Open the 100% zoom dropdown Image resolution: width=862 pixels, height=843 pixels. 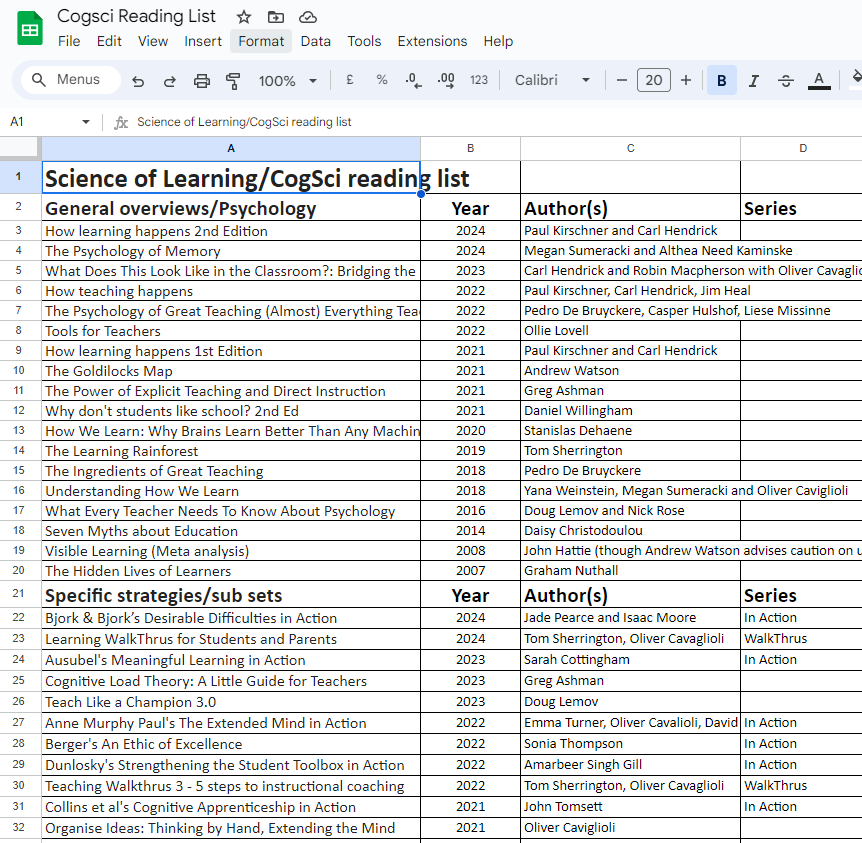point(288,81)
